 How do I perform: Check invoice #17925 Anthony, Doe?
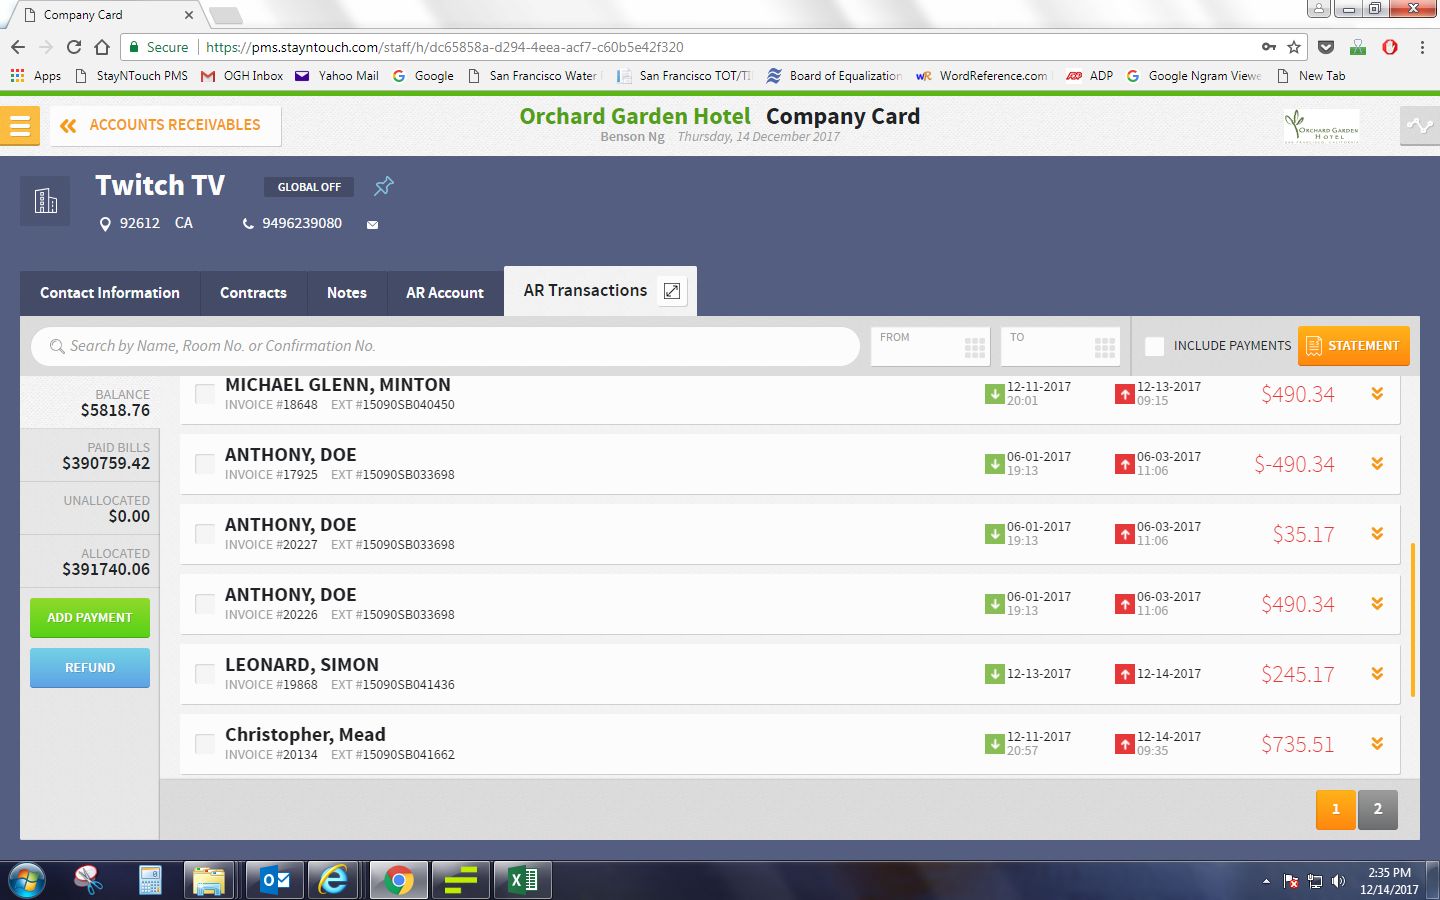pos(204,464)
